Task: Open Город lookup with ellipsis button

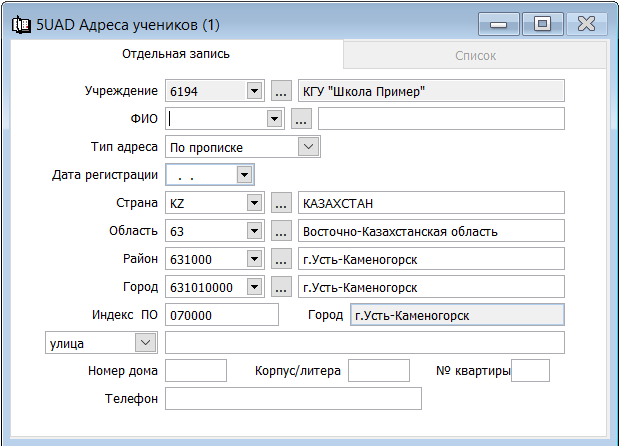Action: pos(281,287)
